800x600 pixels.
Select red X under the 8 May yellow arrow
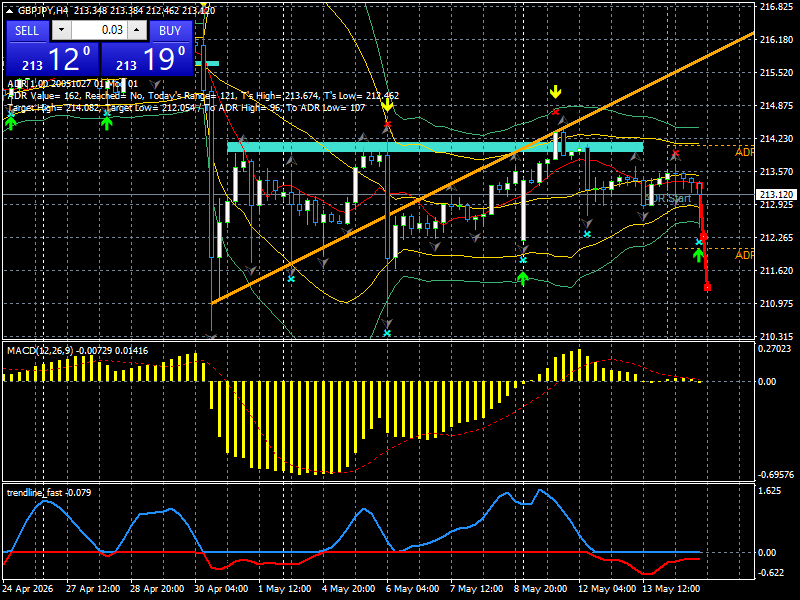pyautogui.click(x=556, y=111)
